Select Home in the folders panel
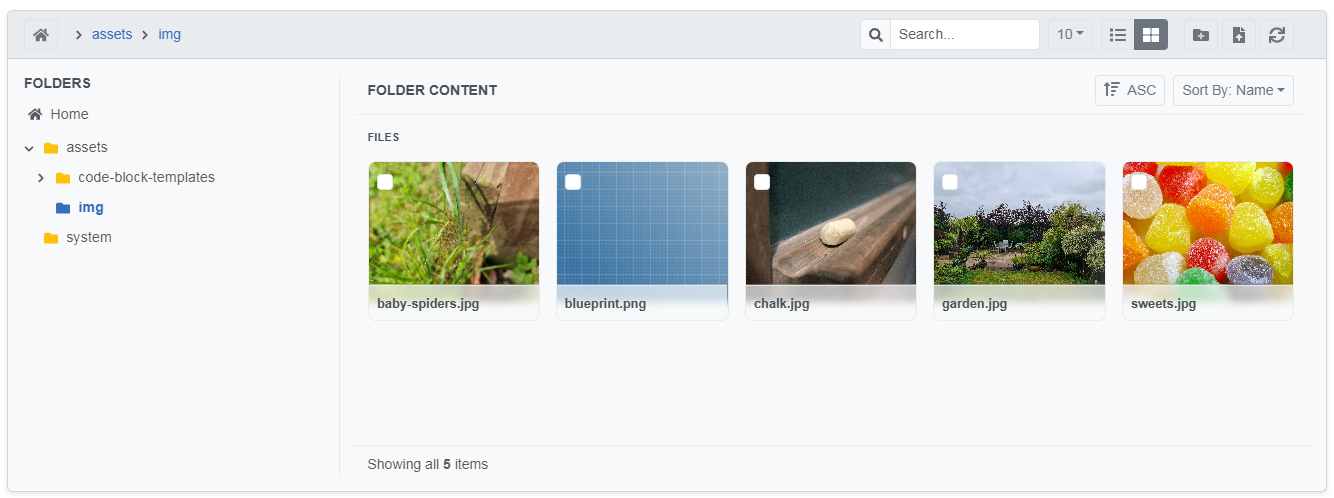Viewport: 1334px width, 498px height. [69, 114]
